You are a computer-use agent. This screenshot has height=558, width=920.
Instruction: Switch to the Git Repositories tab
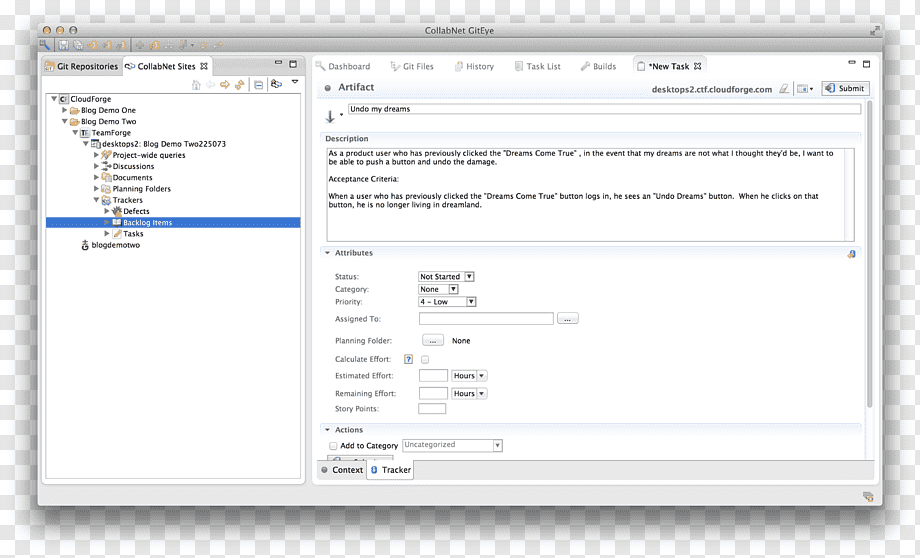pos(82,66)
